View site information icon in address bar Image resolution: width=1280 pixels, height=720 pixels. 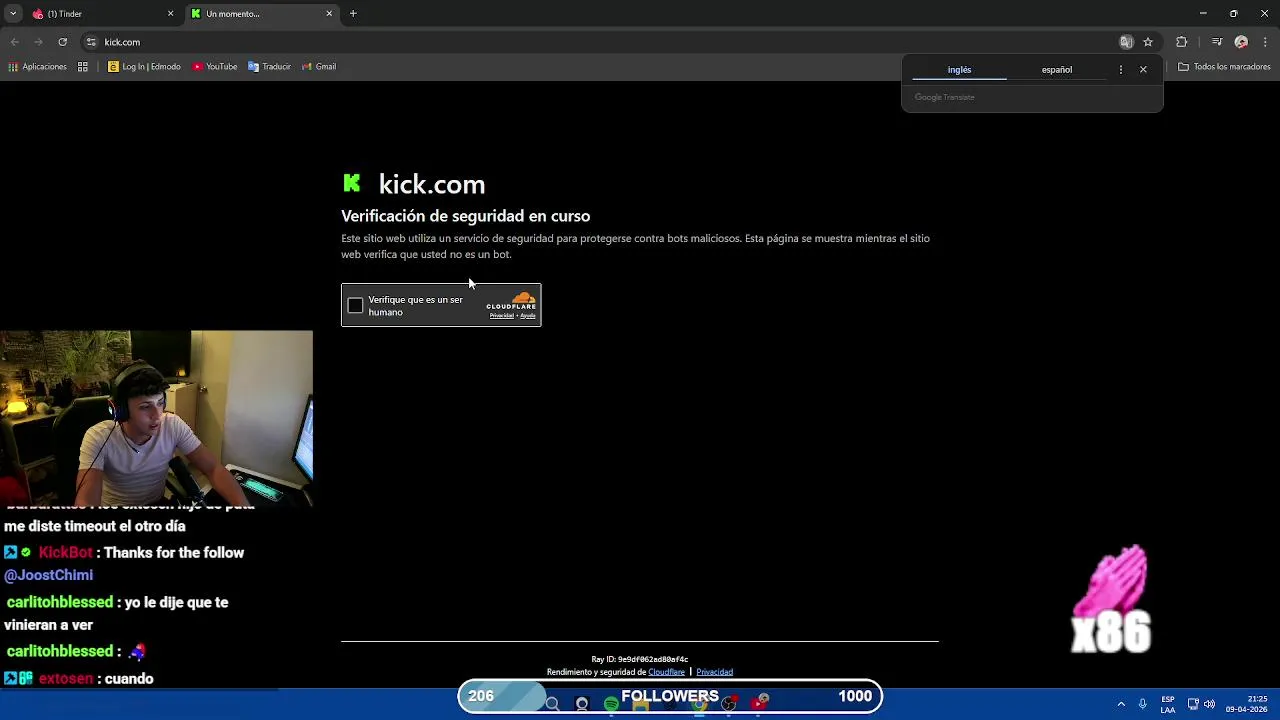tap(91, 42)
